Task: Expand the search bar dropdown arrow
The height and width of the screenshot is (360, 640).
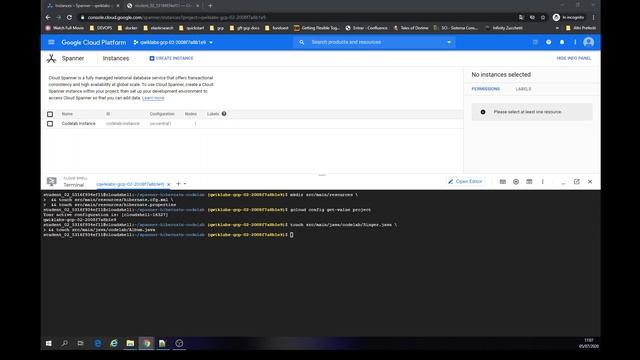Action: [x=449, y=42]
